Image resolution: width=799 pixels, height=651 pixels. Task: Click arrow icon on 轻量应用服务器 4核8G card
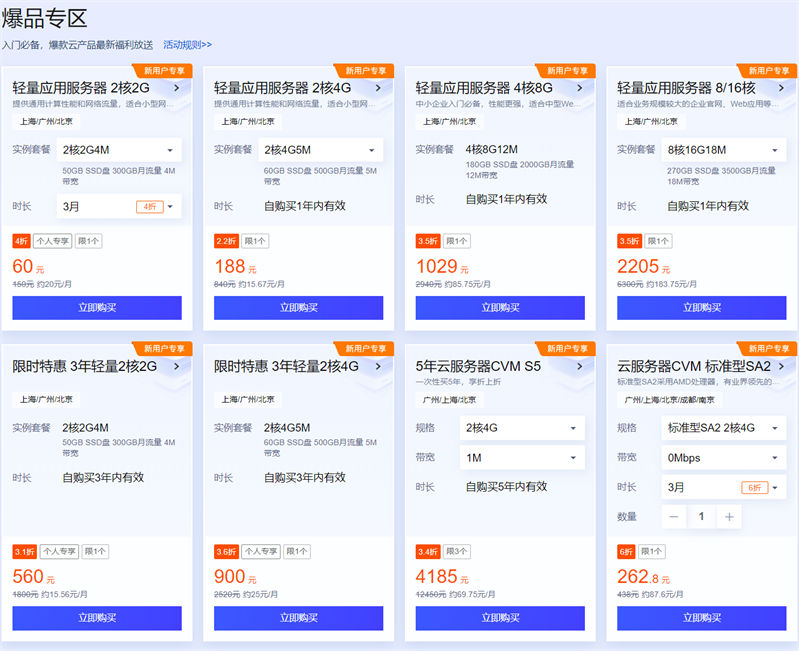[580, 88]
